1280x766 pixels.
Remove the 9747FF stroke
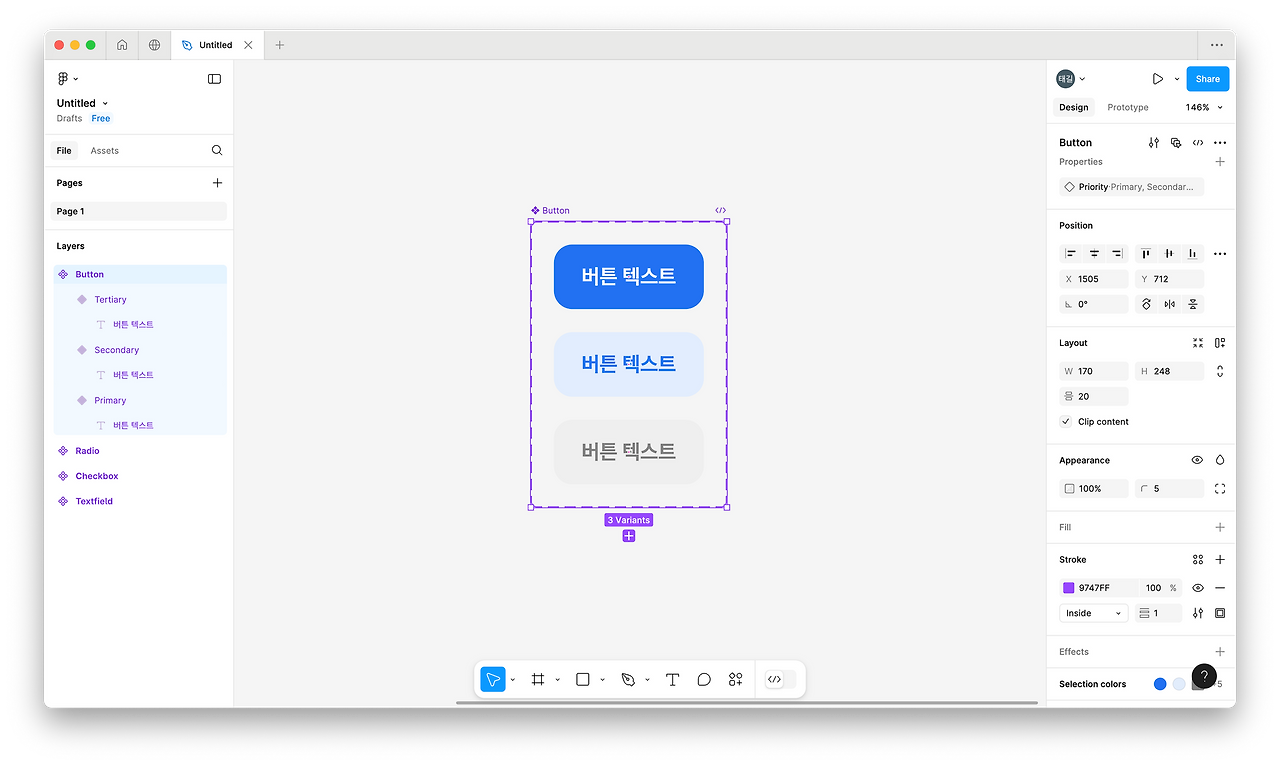point(1220,588)
